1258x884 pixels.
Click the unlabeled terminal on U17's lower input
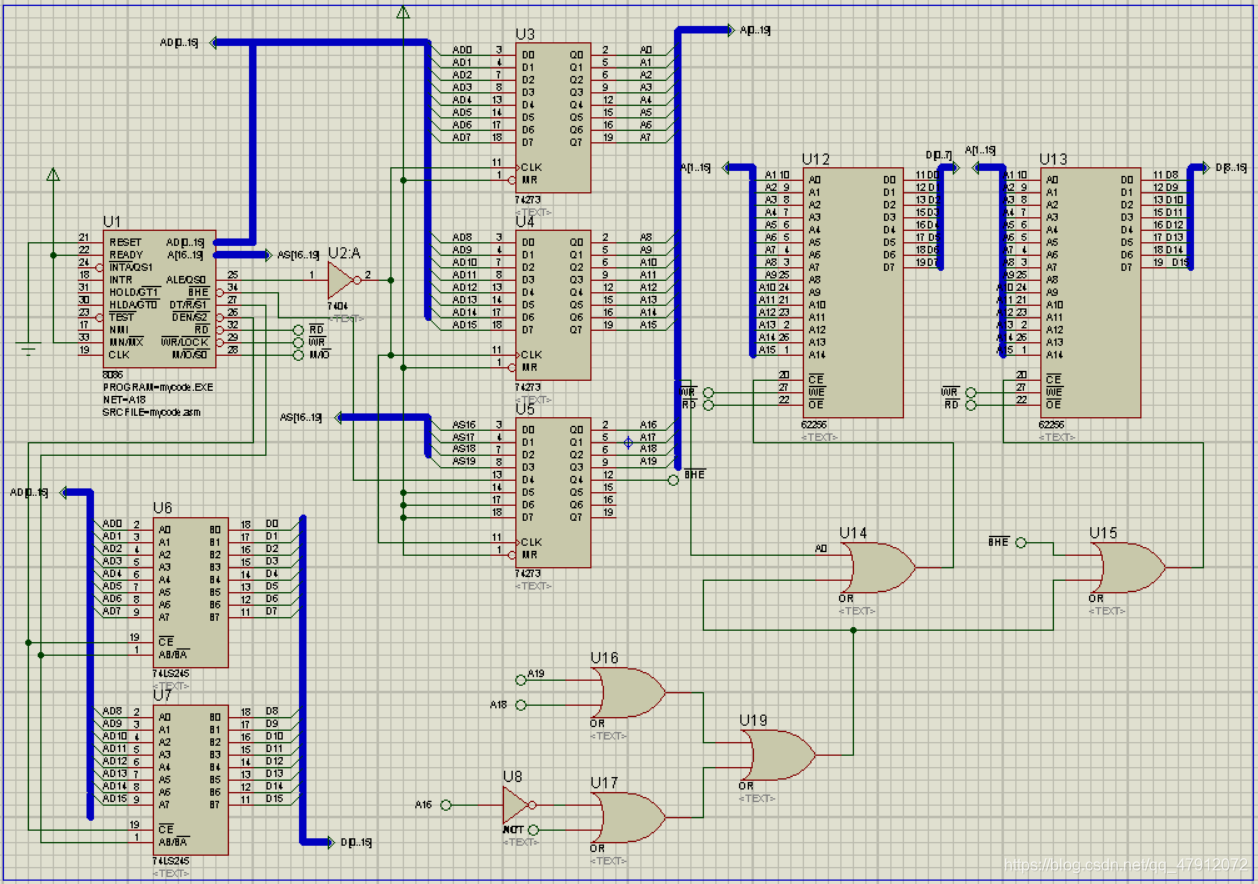pyautogui.click(x=533, y=830)
